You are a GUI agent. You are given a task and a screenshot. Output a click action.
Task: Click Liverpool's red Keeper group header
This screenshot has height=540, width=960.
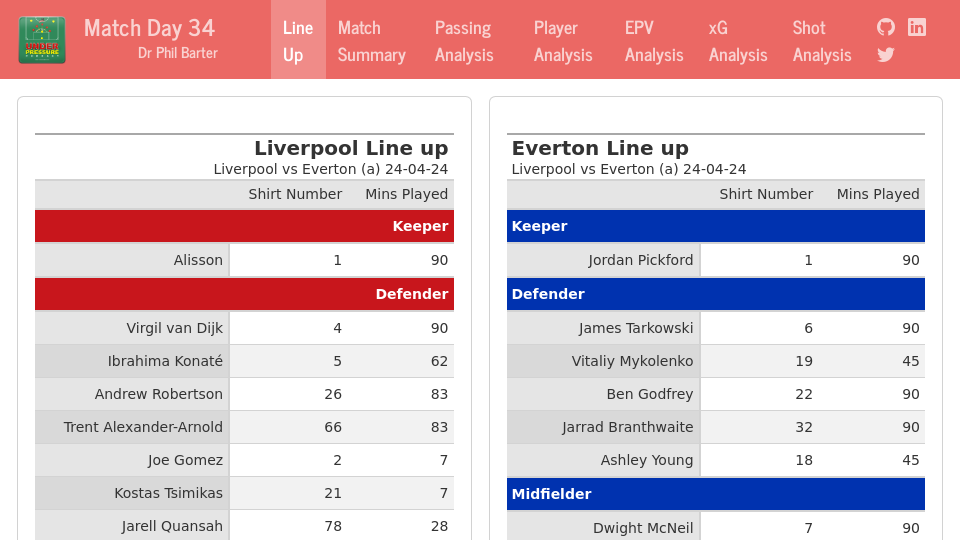tap(244, 226)
